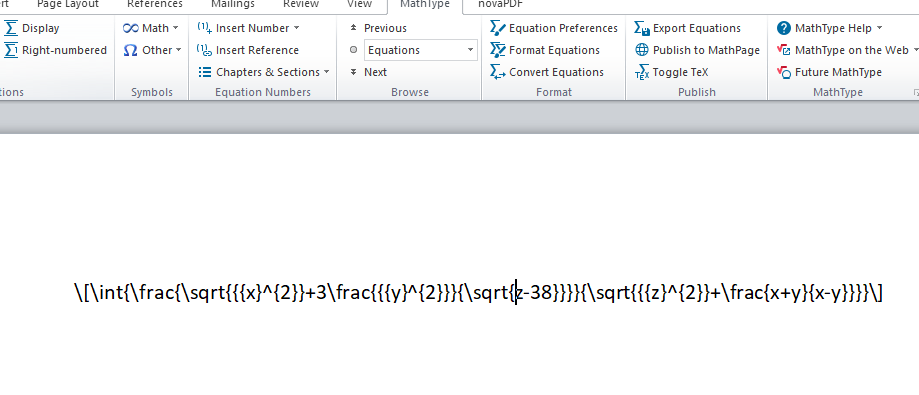Image resolution: width=919 pixels, height=395 pixels.
Task: Click the Insert Number icon
Action: (205, 28)
